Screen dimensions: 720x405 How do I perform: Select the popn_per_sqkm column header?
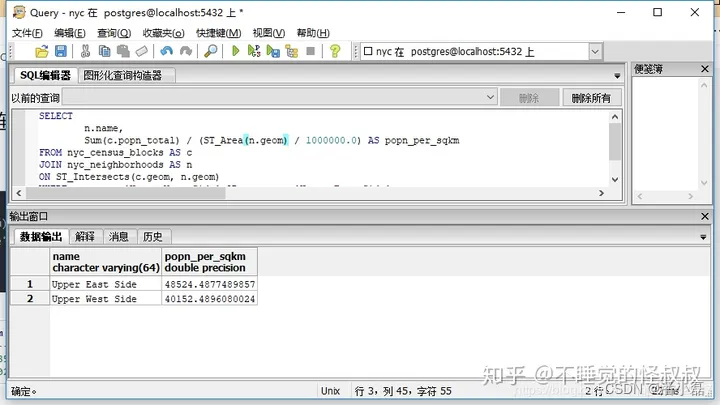click(x=209, y=262)
